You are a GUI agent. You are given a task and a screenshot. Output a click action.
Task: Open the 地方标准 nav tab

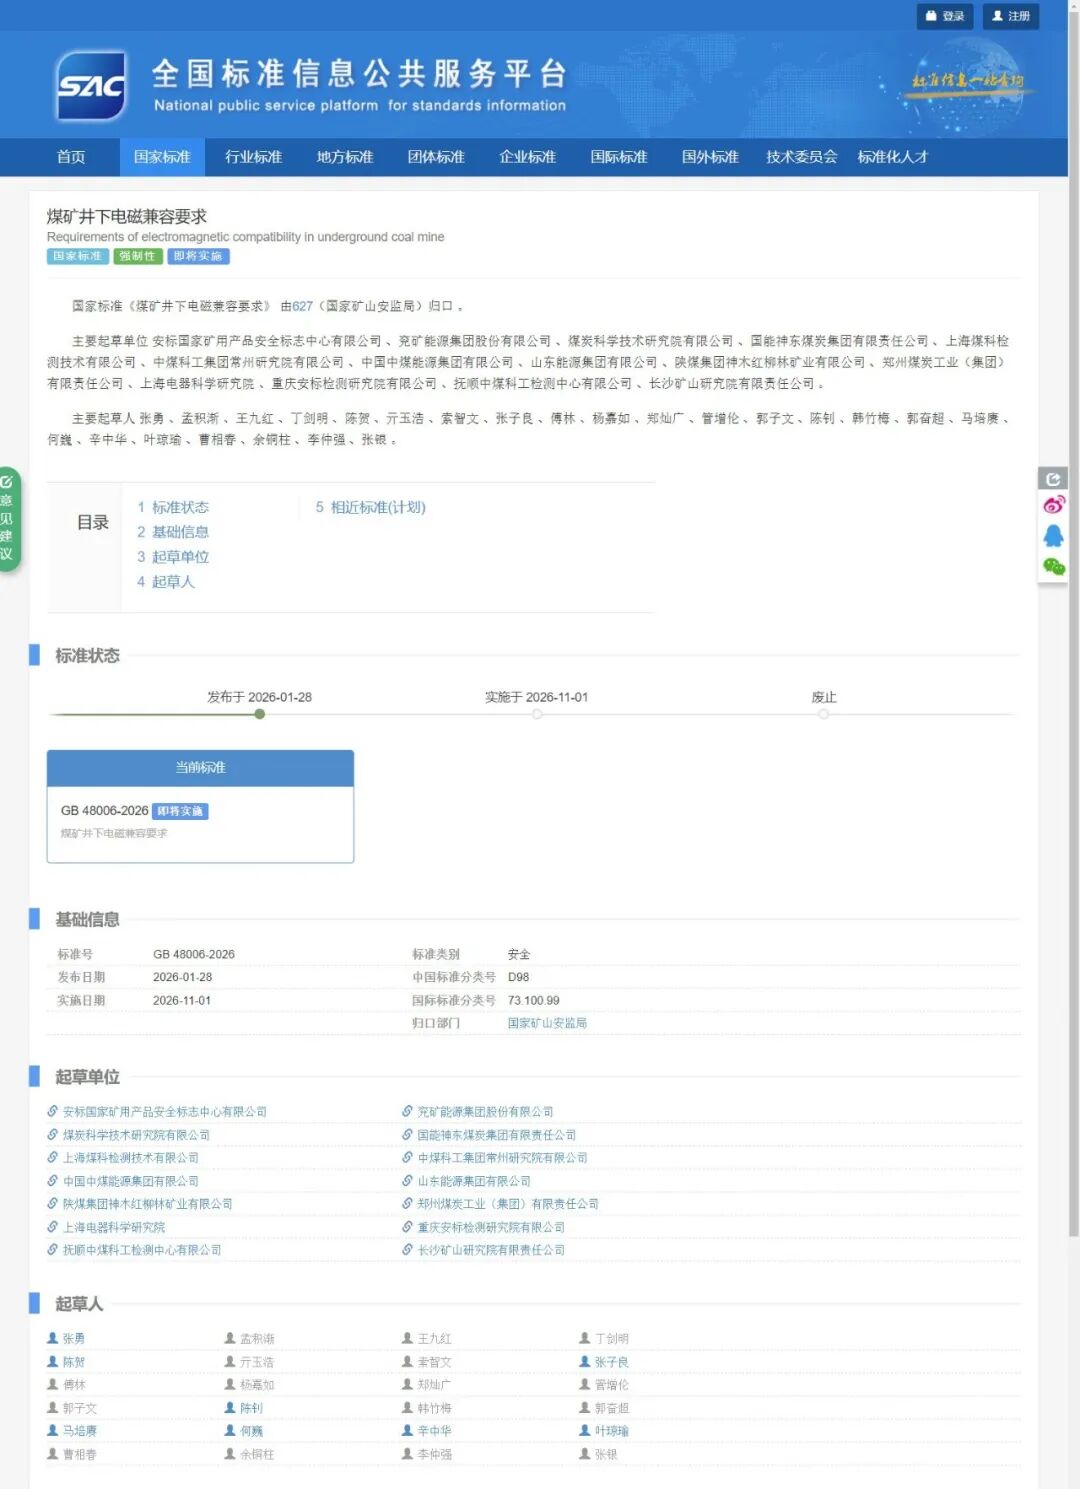345,157
